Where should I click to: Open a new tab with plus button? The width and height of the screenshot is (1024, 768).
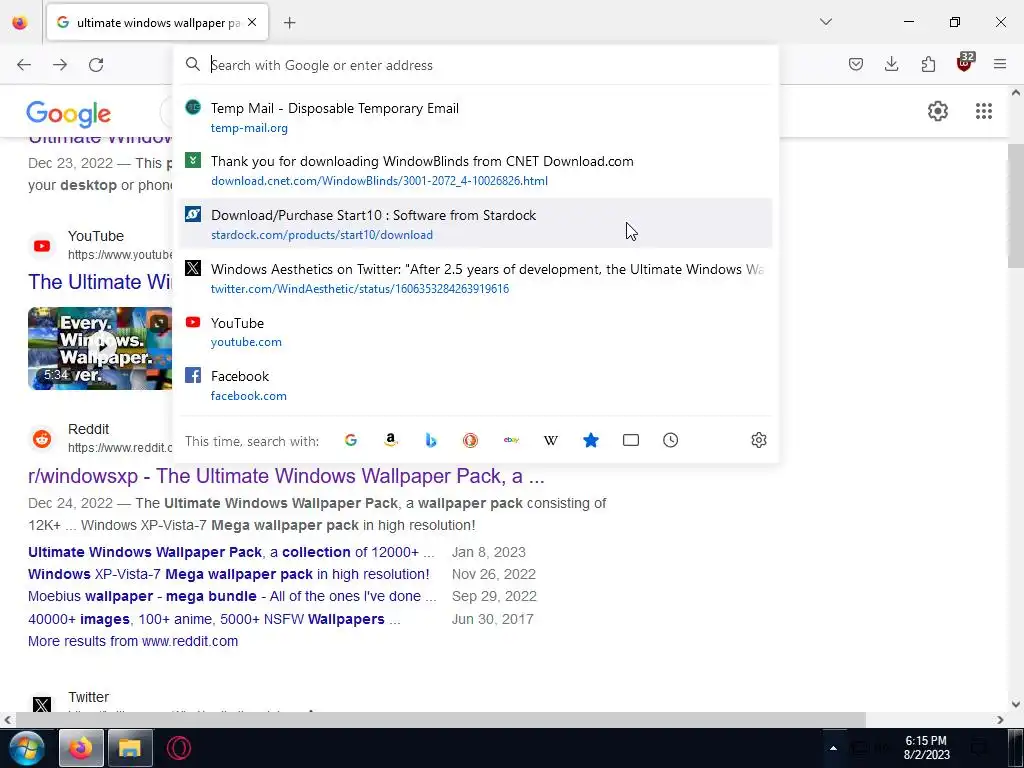click(x=289, y=23)
